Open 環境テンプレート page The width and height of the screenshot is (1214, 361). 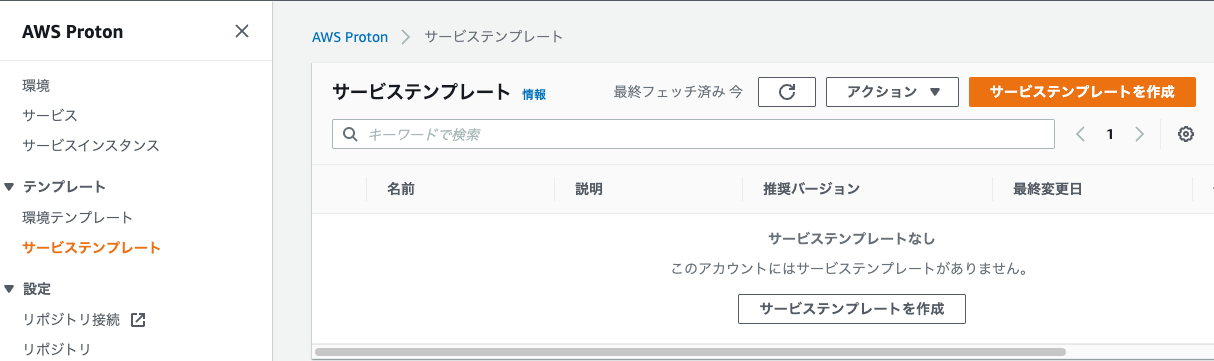[x=78, y=218]
